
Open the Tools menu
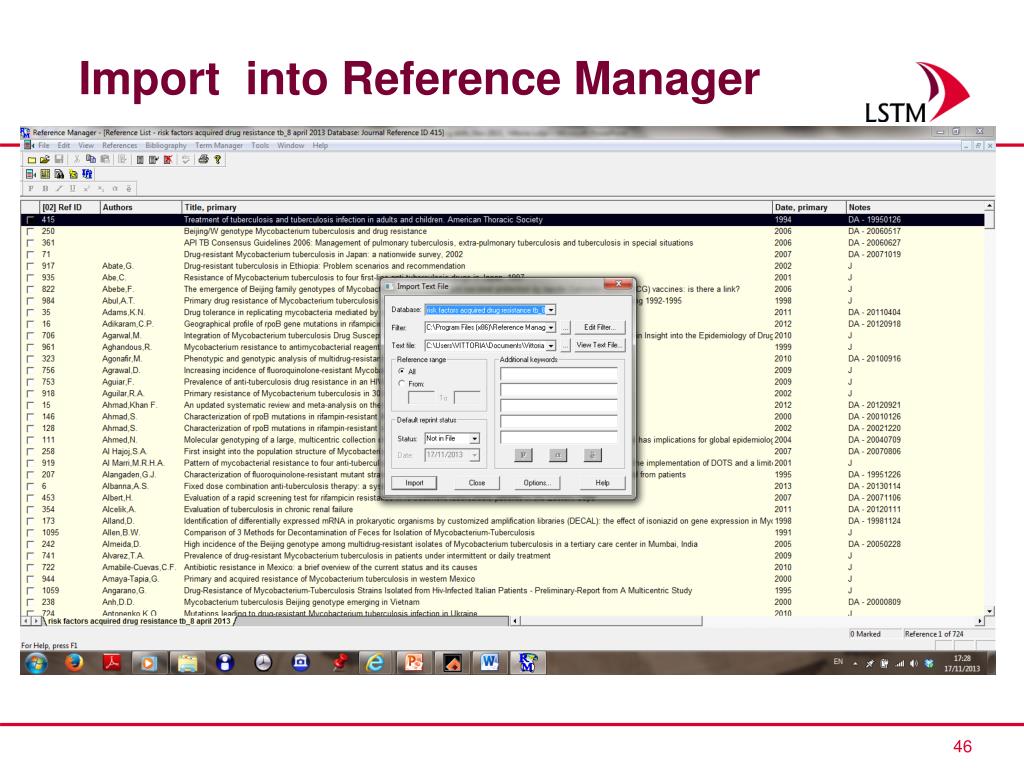[260, 146]
